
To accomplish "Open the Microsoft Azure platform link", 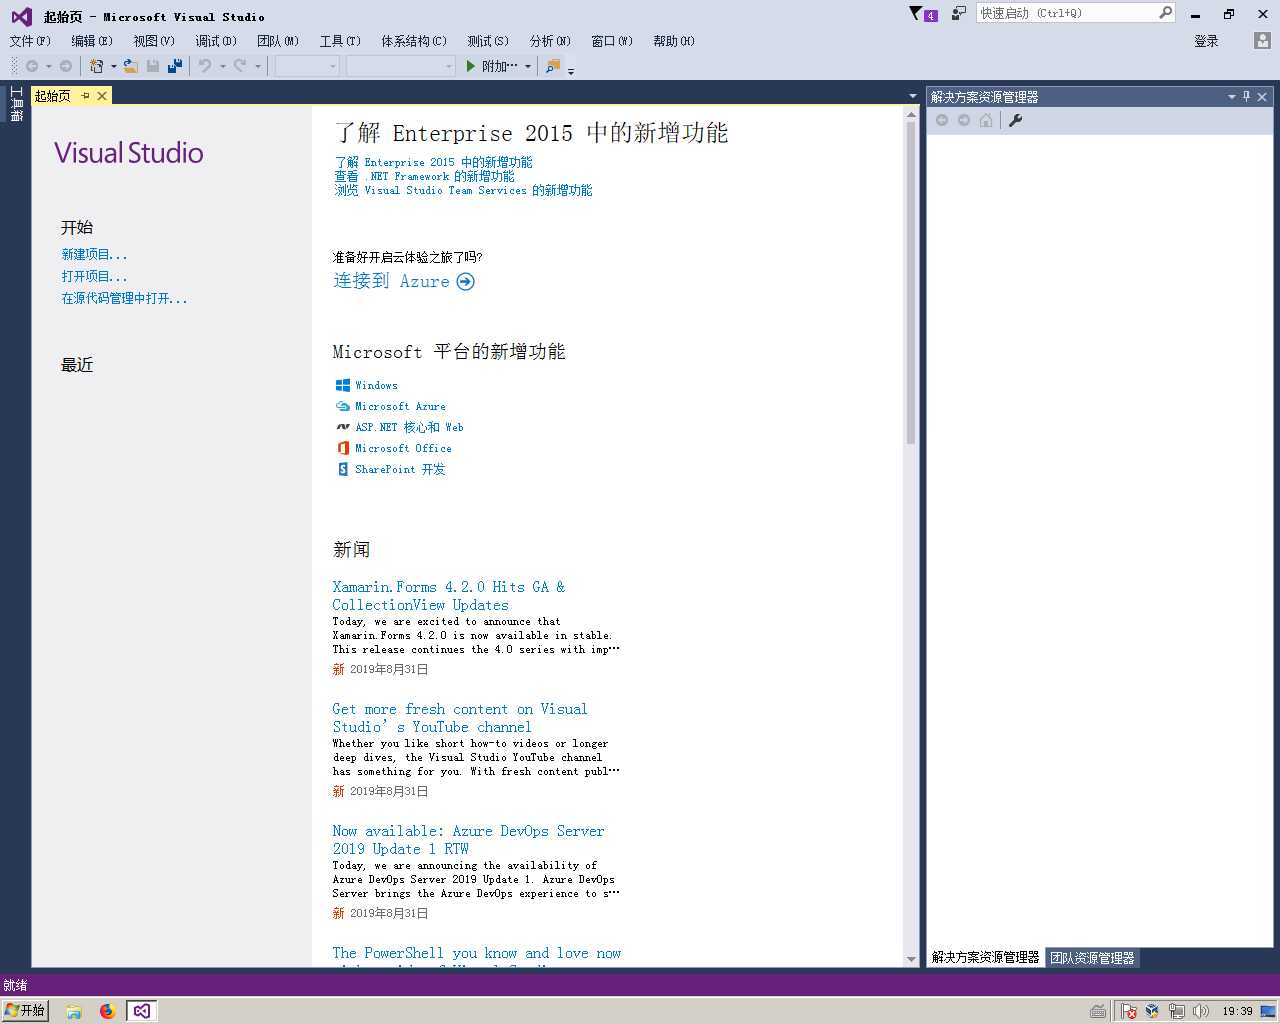I will [400, 406].
